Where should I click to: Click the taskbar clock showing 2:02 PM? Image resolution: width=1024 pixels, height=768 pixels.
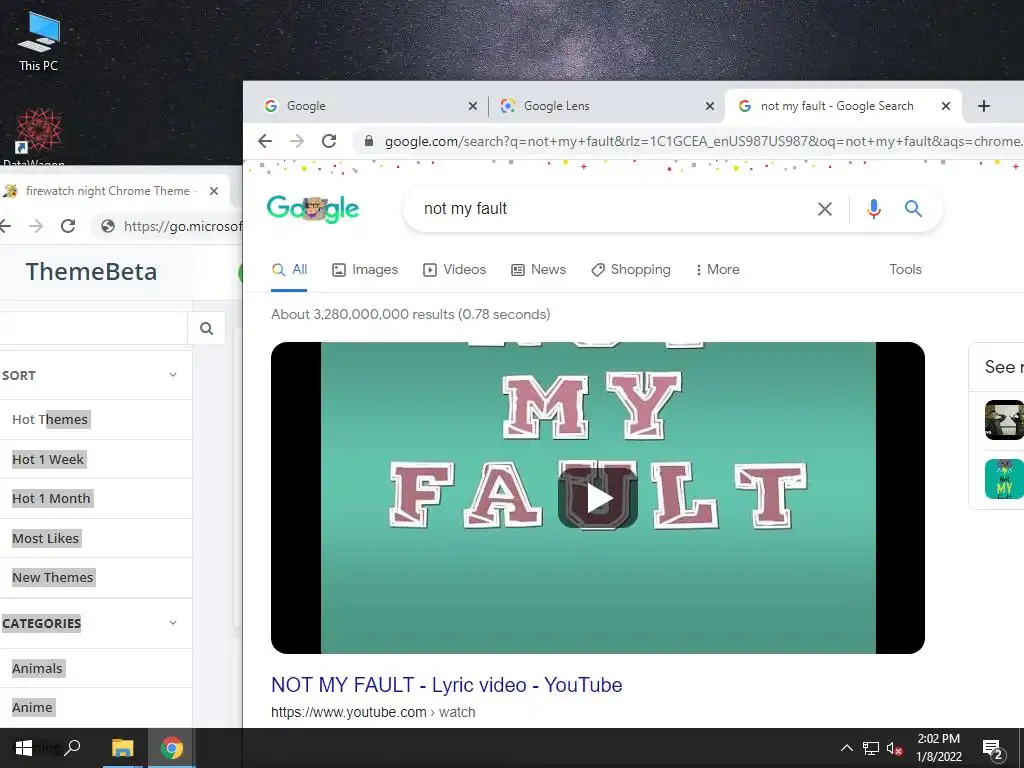[938, 748]
